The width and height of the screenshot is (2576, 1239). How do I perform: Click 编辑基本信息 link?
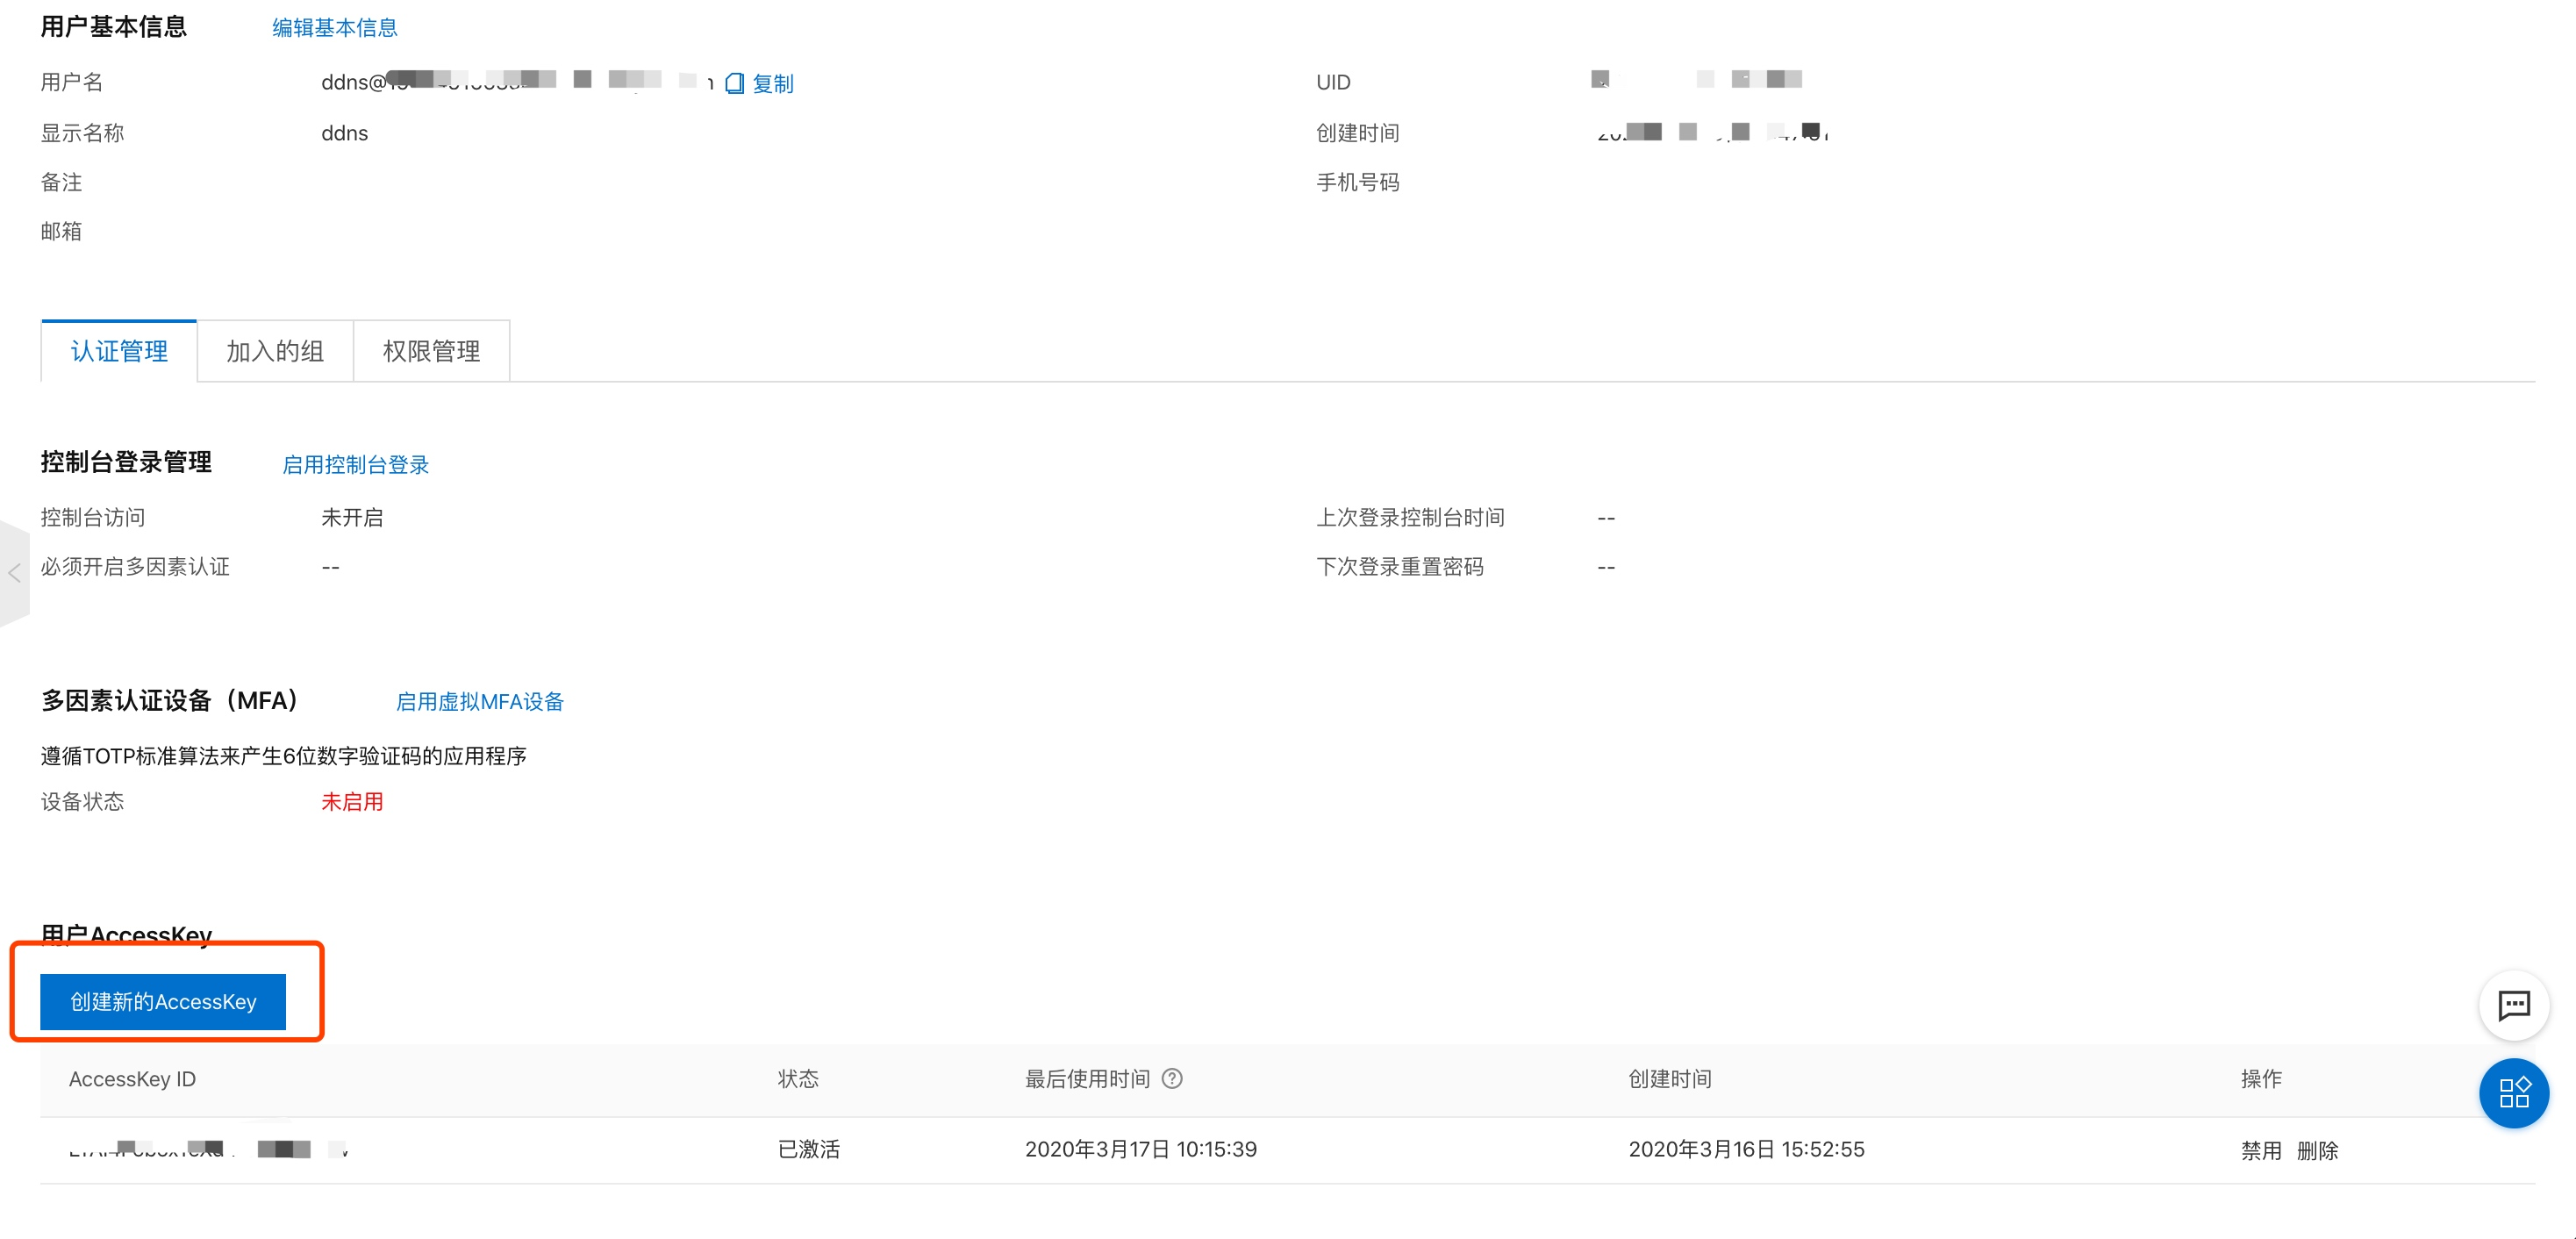[334, 28]
